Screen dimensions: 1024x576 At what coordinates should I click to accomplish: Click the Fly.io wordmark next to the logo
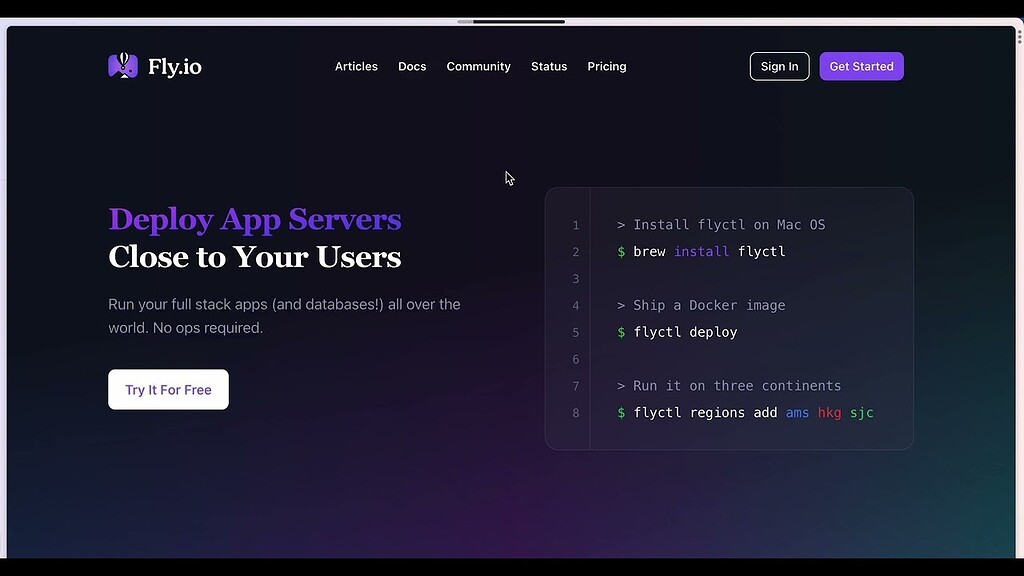coord(176,66)
